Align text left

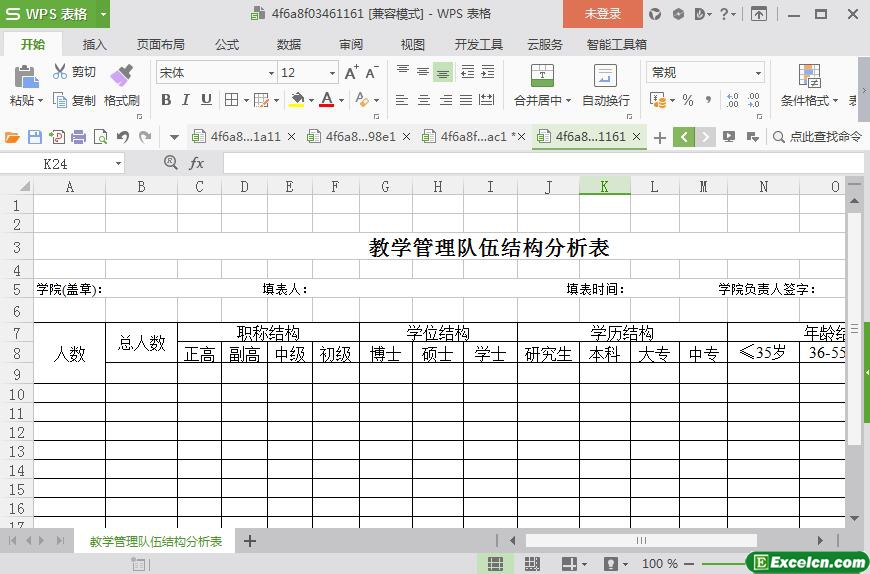(x=402, y=100)
